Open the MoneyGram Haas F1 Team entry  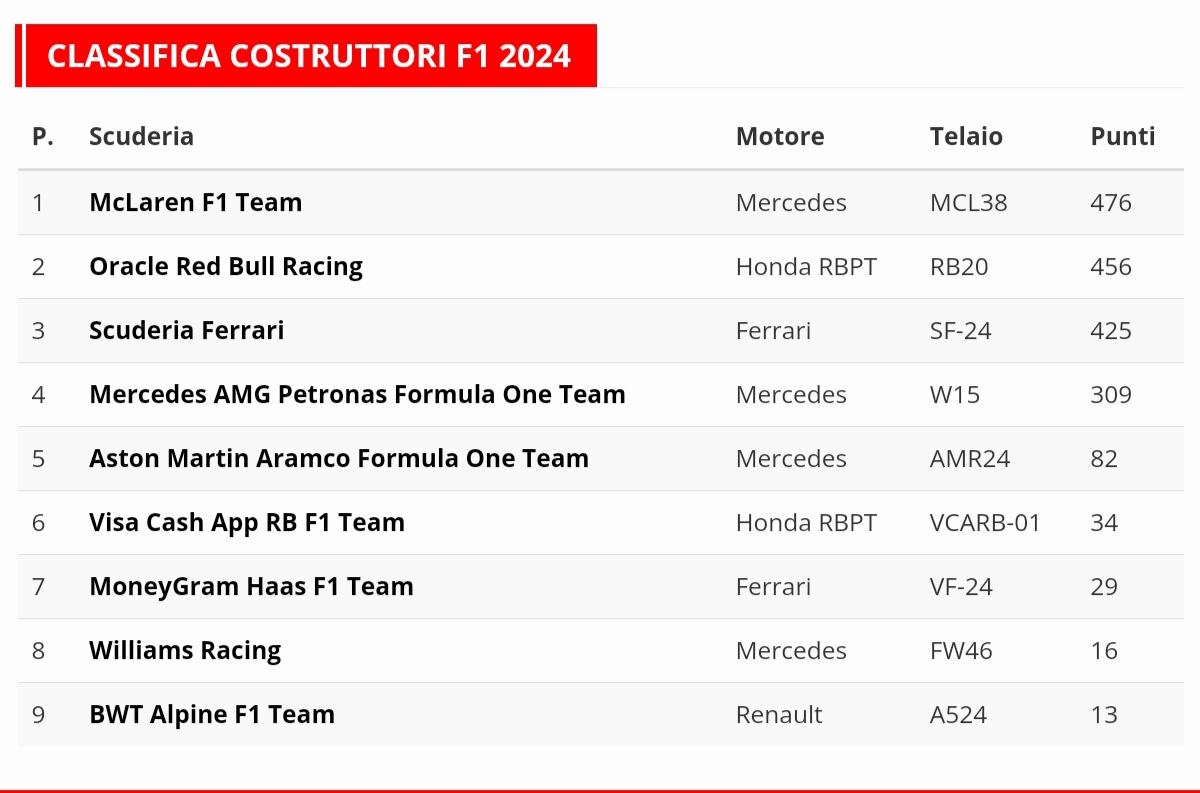pos(251,587)
